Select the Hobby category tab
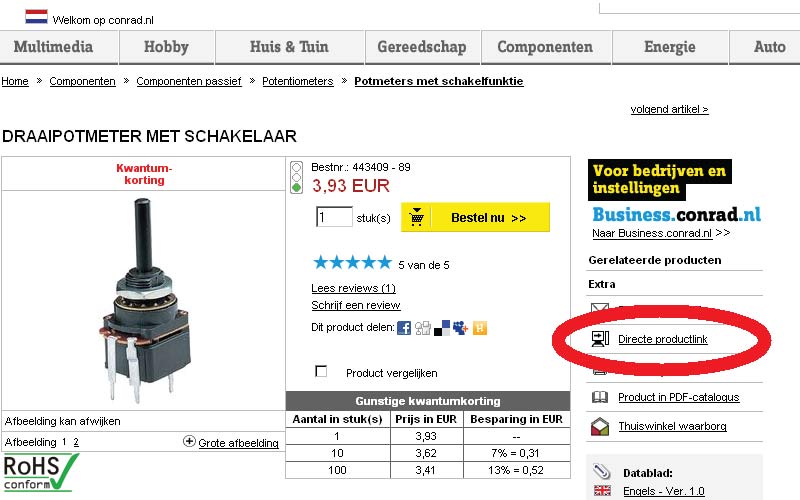Screen dimensions: 800x500 click(166, 47)
